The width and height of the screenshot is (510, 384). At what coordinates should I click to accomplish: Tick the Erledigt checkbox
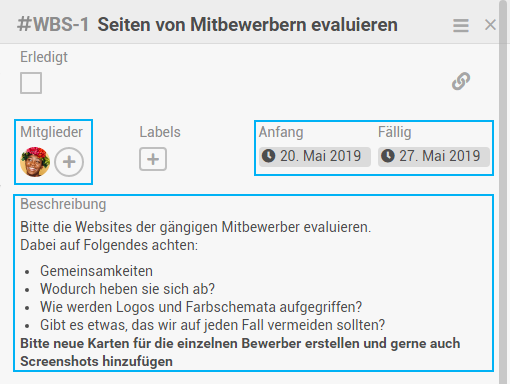[31, 83]
